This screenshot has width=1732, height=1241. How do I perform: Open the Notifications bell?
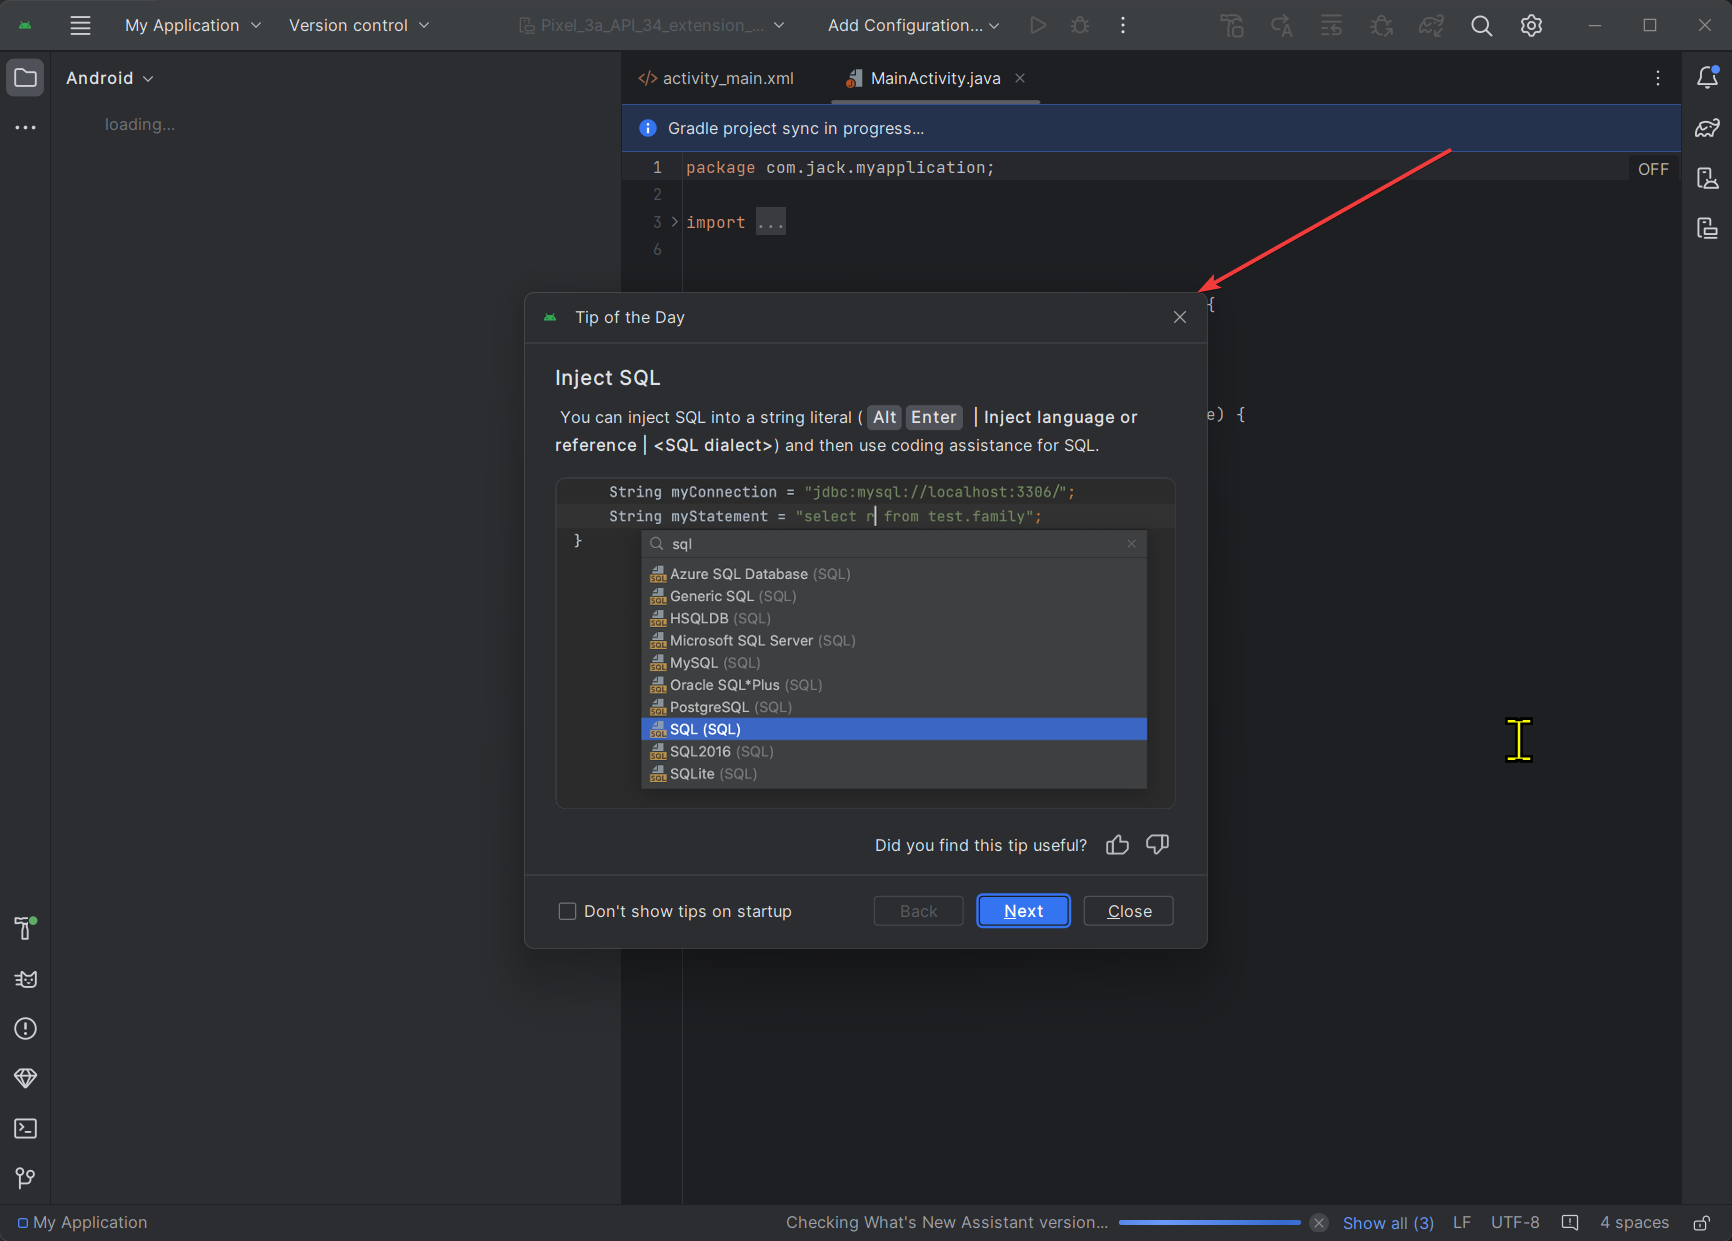point(1707,77)
